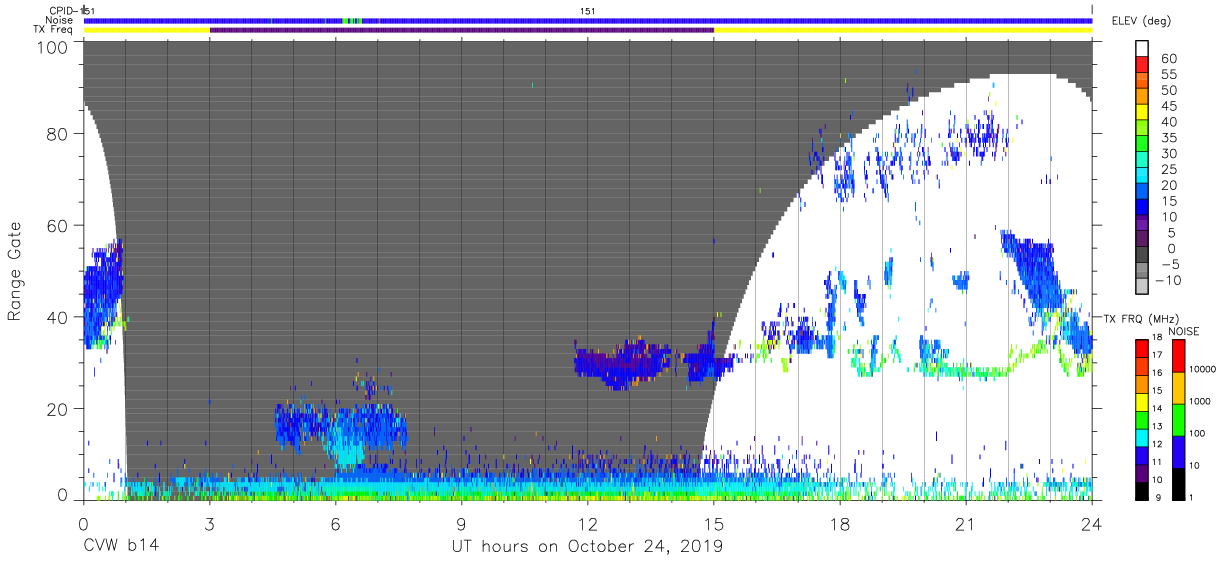Click the 10000 value on the NOISE scale
The image size is (1228, 567).
point(1203,369)
